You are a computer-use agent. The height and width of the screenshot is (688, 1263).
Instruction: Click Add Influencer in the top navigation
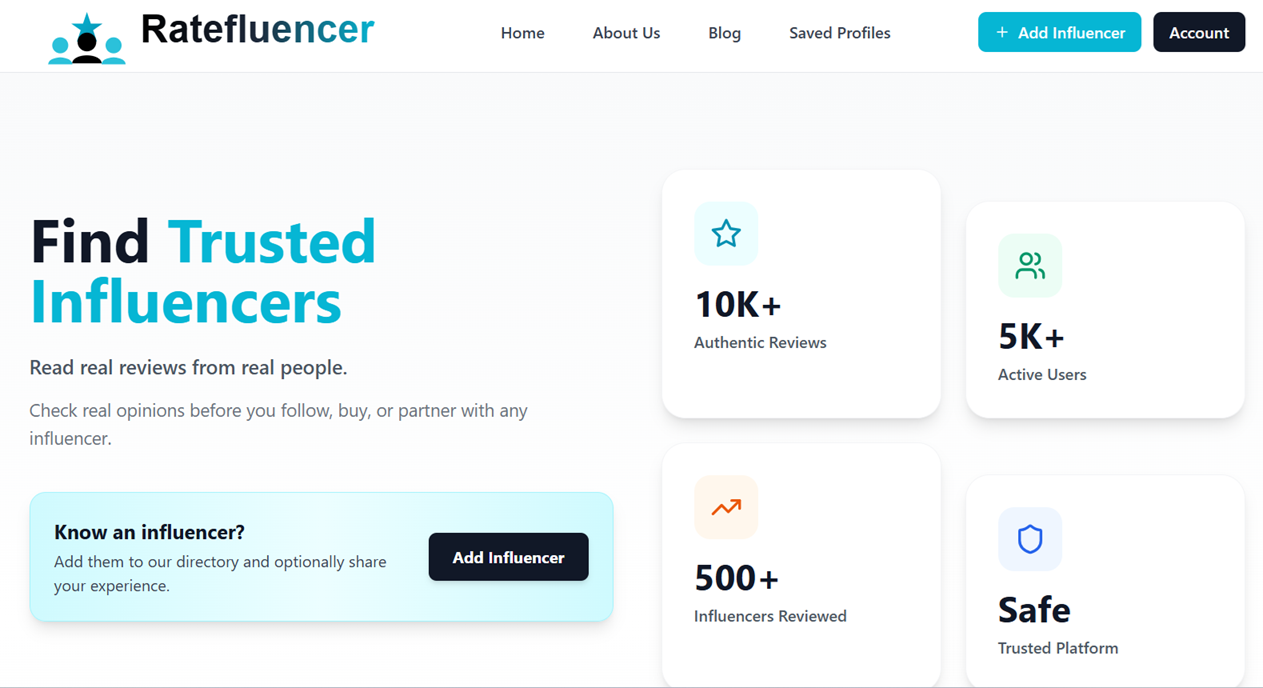(x=1059, y=32)
